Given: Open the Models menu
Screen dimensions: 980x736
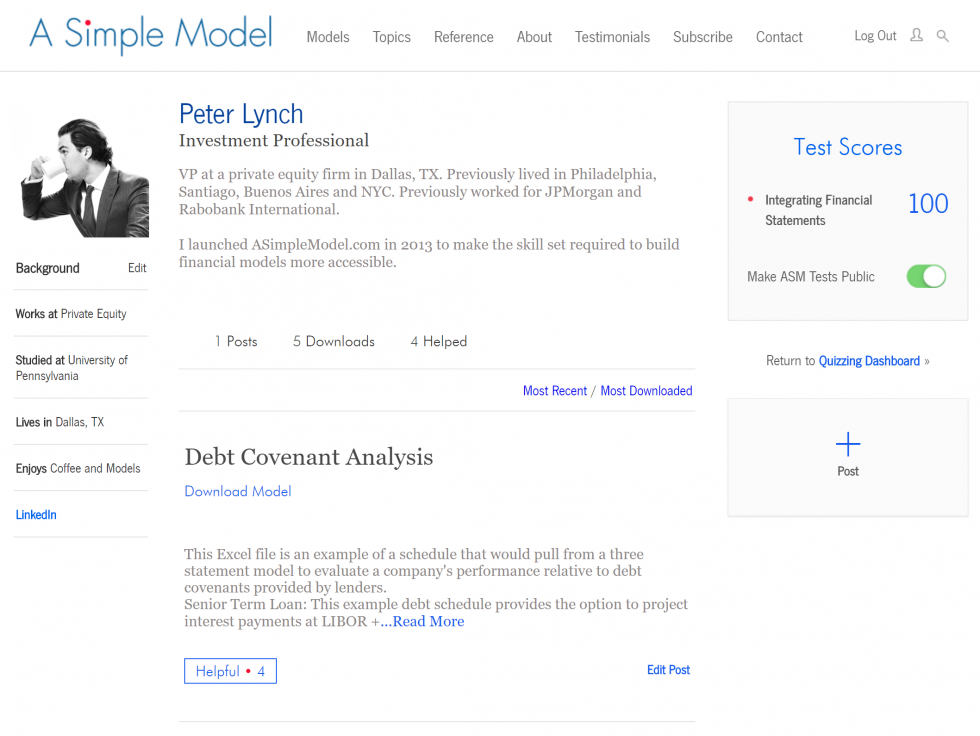Looking at the screenshot, I should point(327,37).
